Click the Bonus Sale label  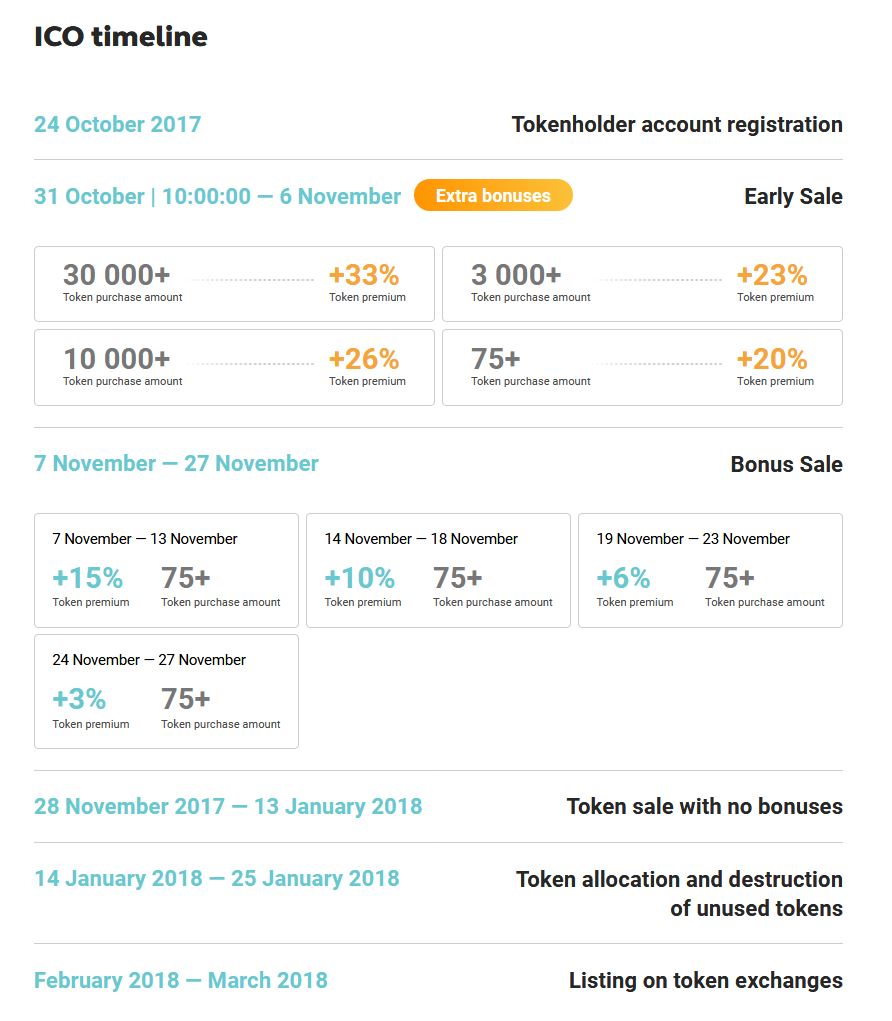pos(787,464)
